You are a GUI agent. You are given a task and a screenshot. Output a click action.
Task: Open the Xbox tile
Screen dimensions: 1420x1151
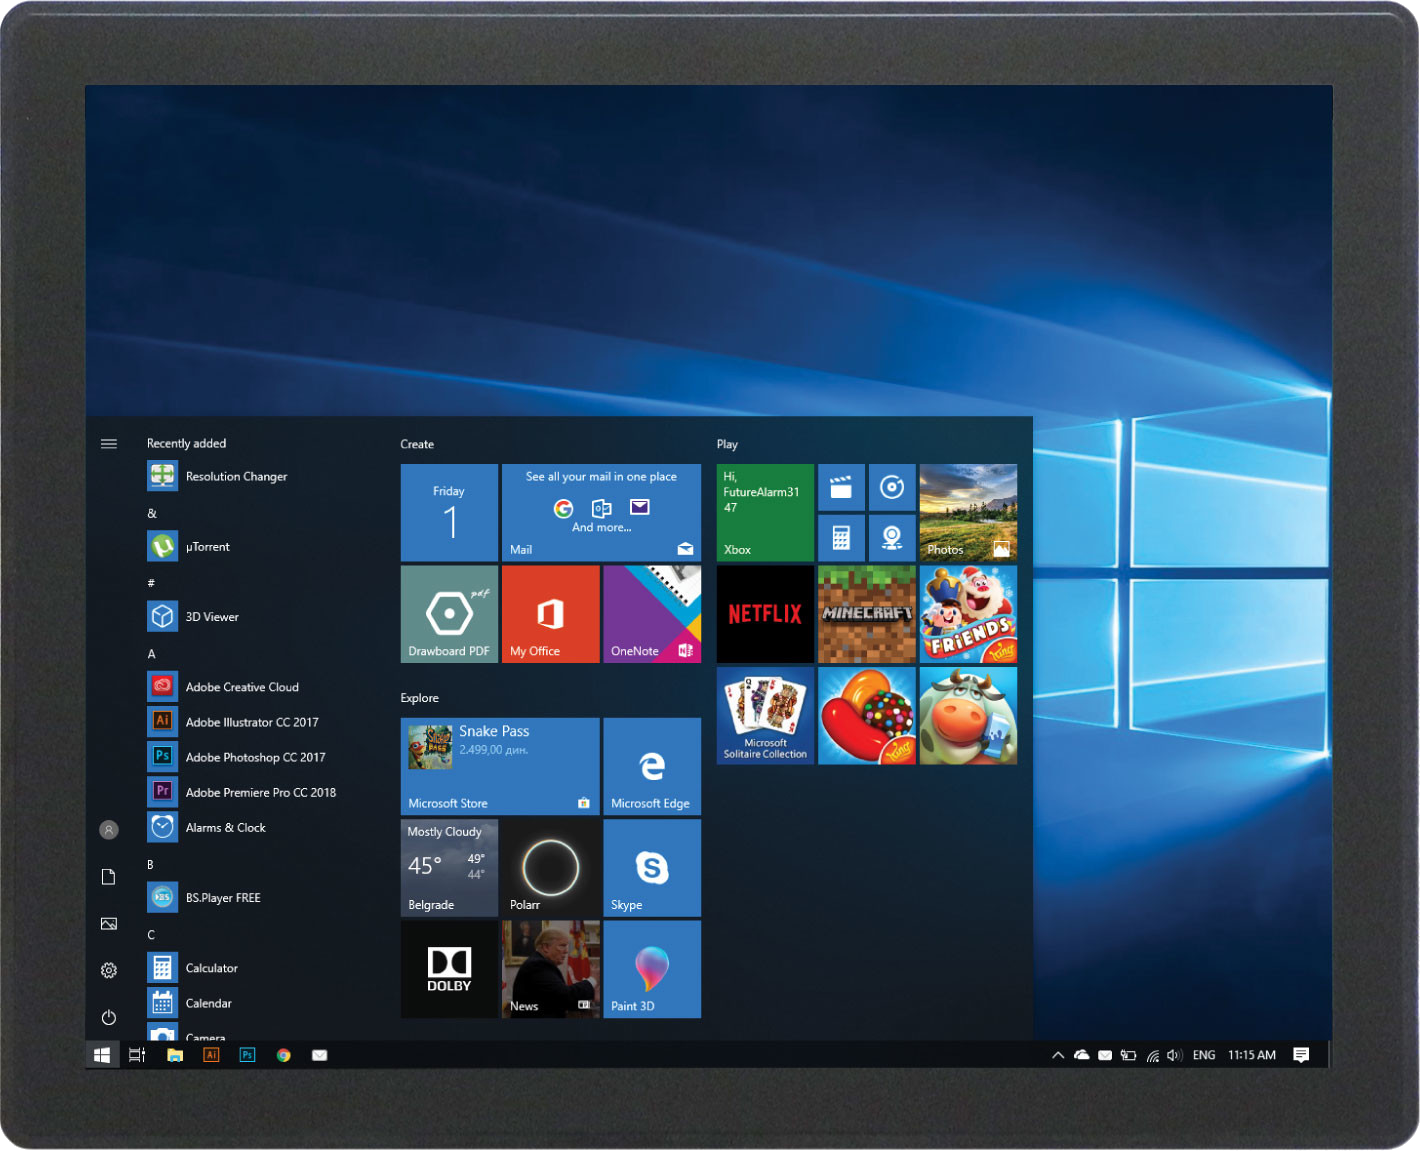[765, 513]
